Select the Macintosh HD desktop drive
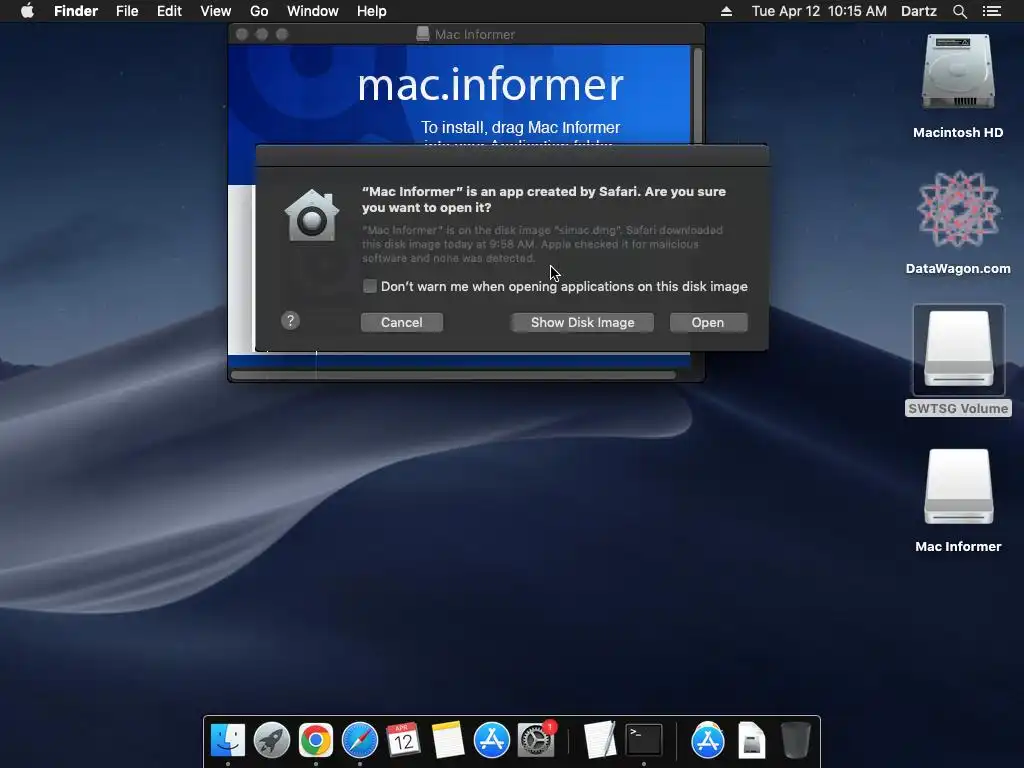 pyautogui.click(x=958, y=73)
